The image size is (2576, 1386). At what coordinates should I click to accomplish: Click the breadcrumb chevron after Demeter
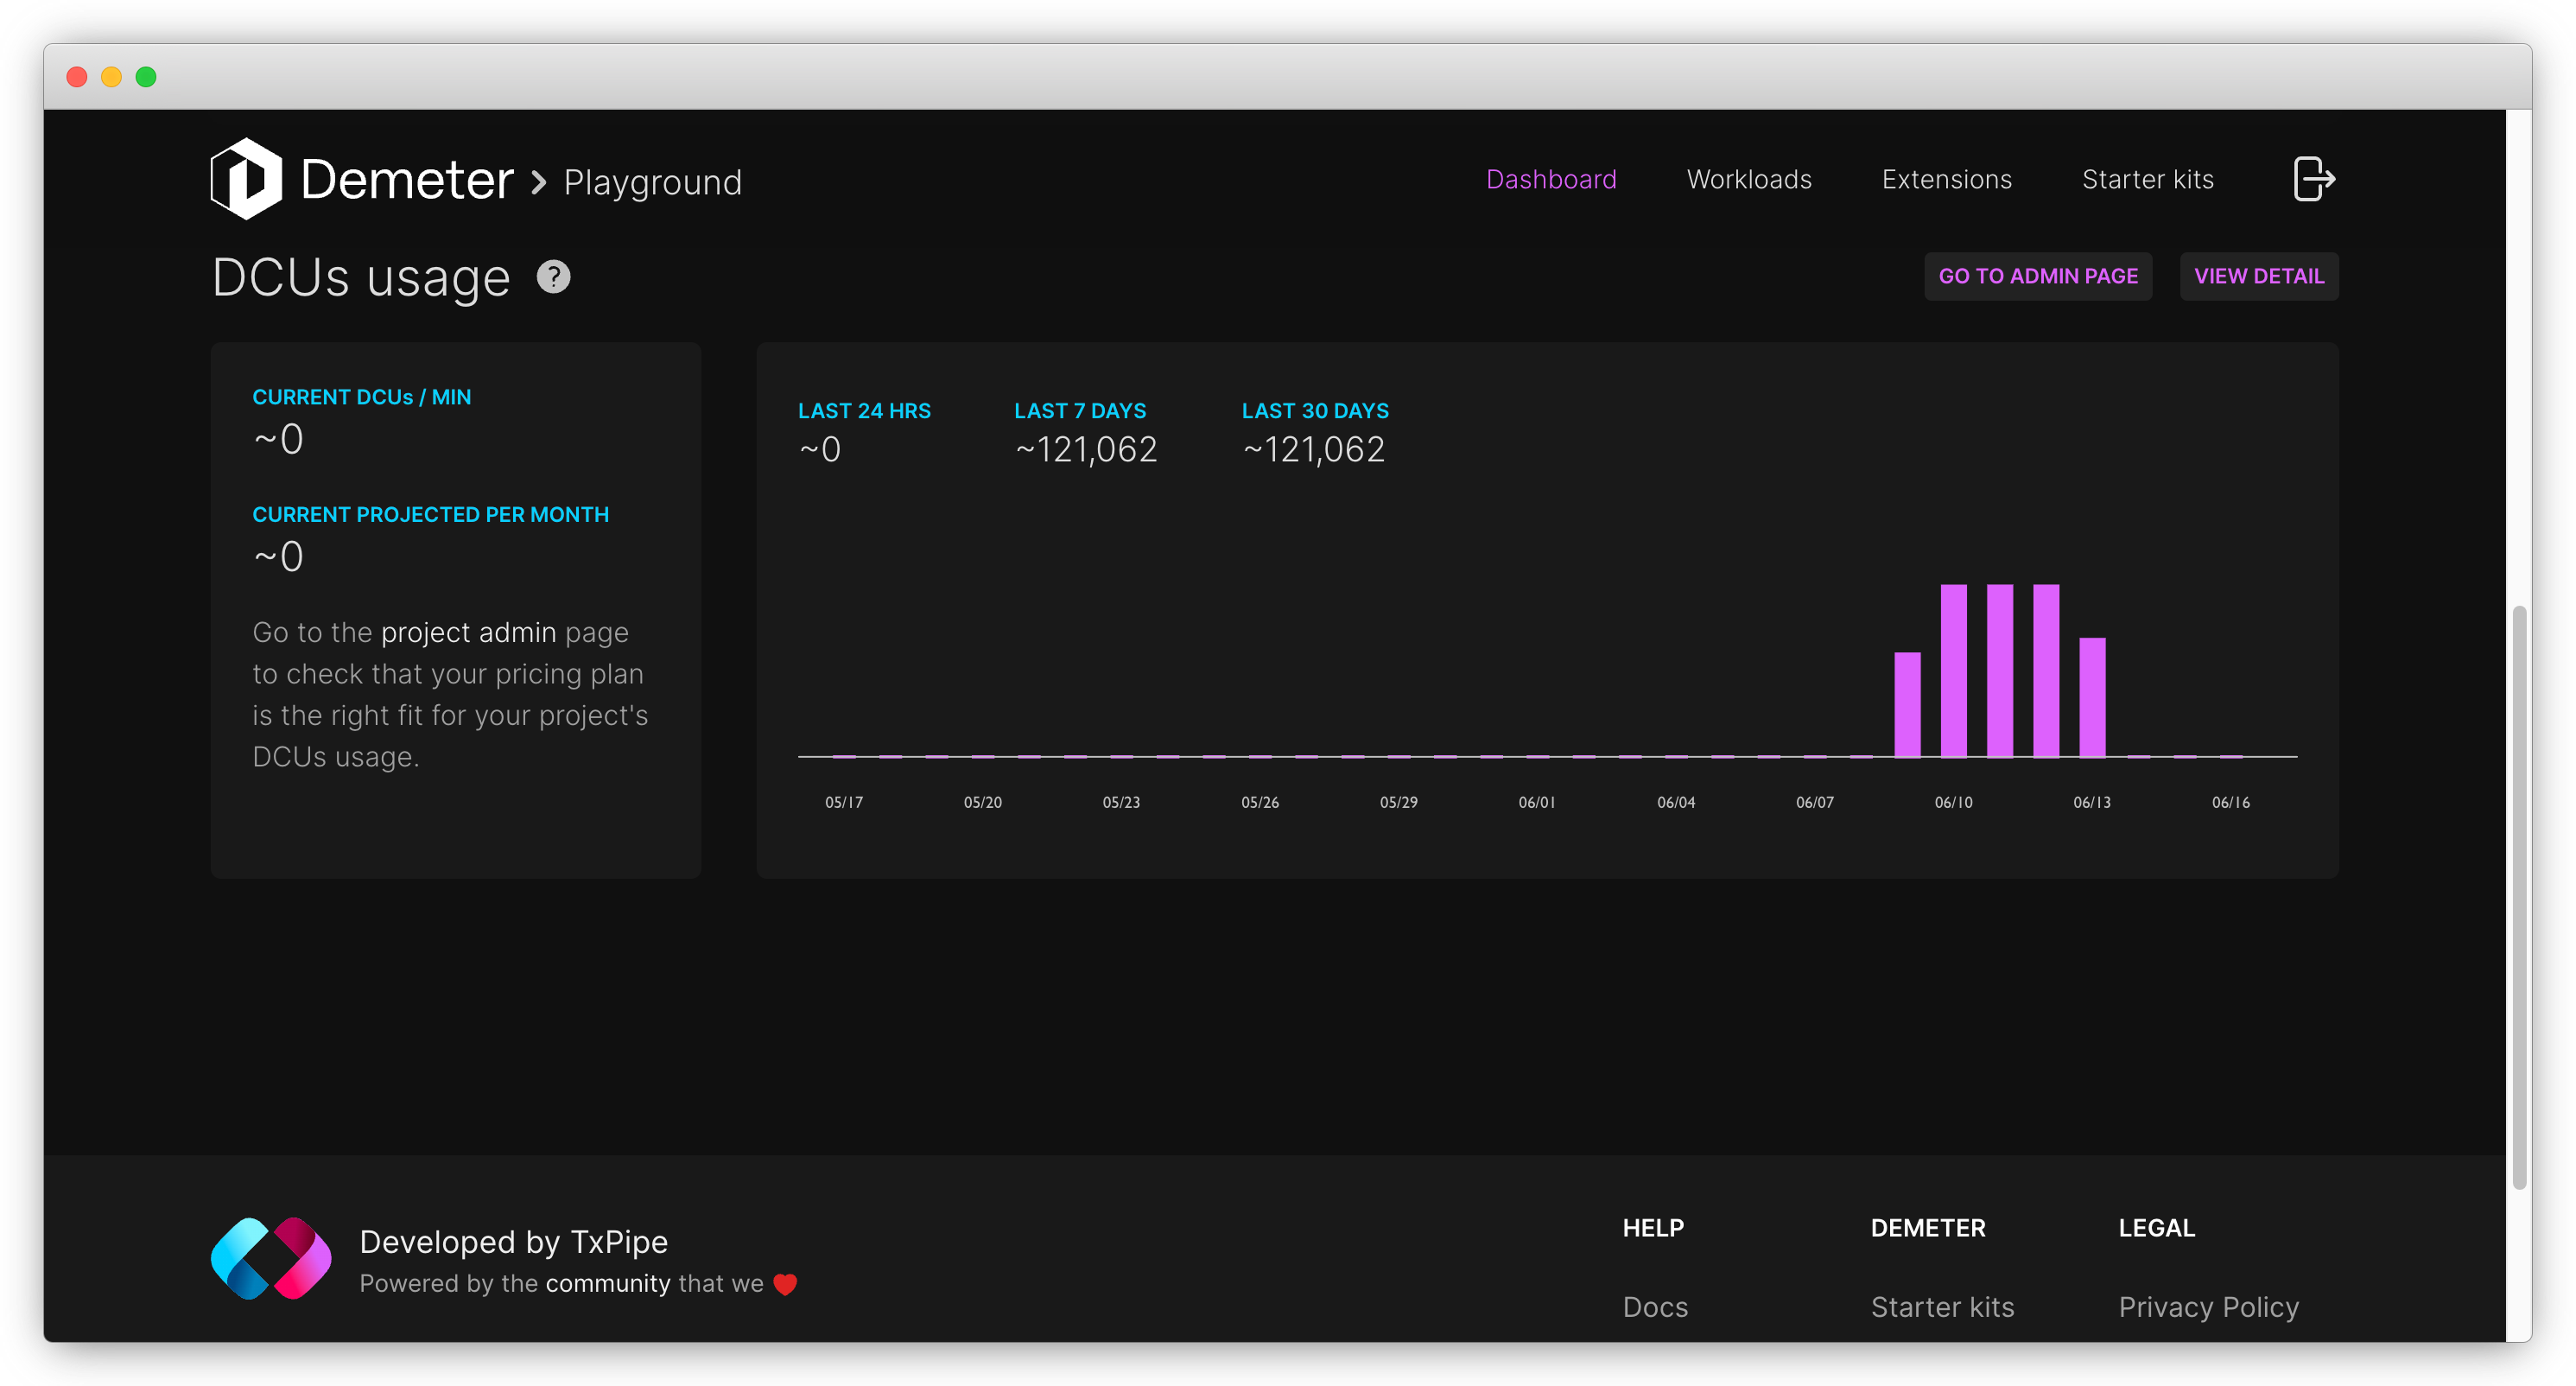[538, 182]
